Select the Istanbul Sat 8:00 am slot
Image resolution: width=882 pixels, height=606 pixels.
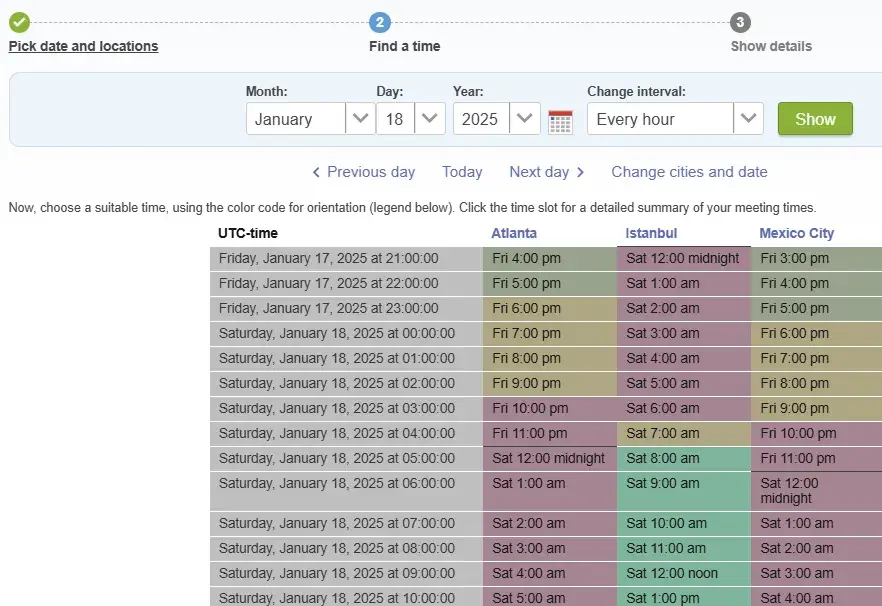(683, 458)
